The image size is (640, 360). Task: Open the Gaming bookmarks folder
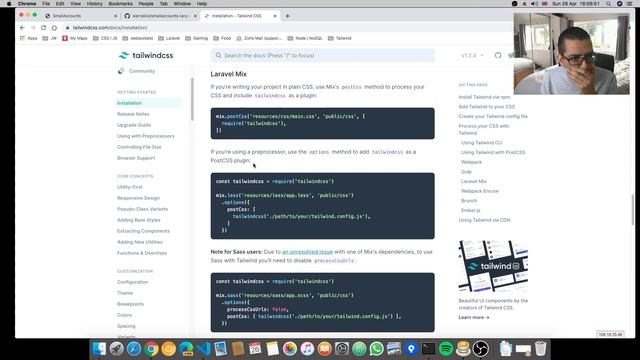197,38
